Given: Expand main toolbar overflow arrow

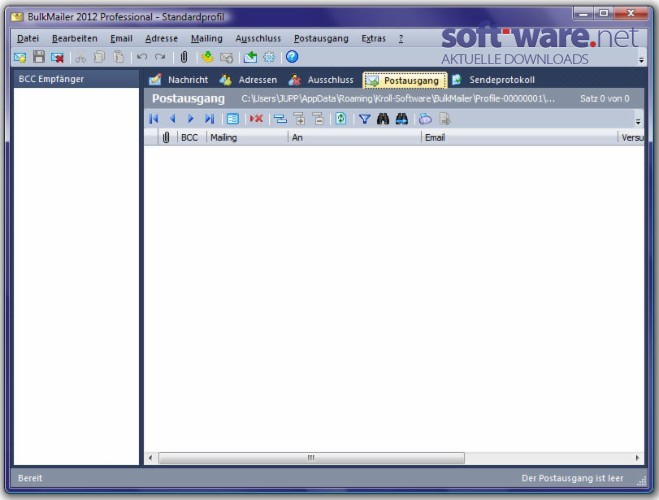Looking at the screenshot, I should pos(641,60).
